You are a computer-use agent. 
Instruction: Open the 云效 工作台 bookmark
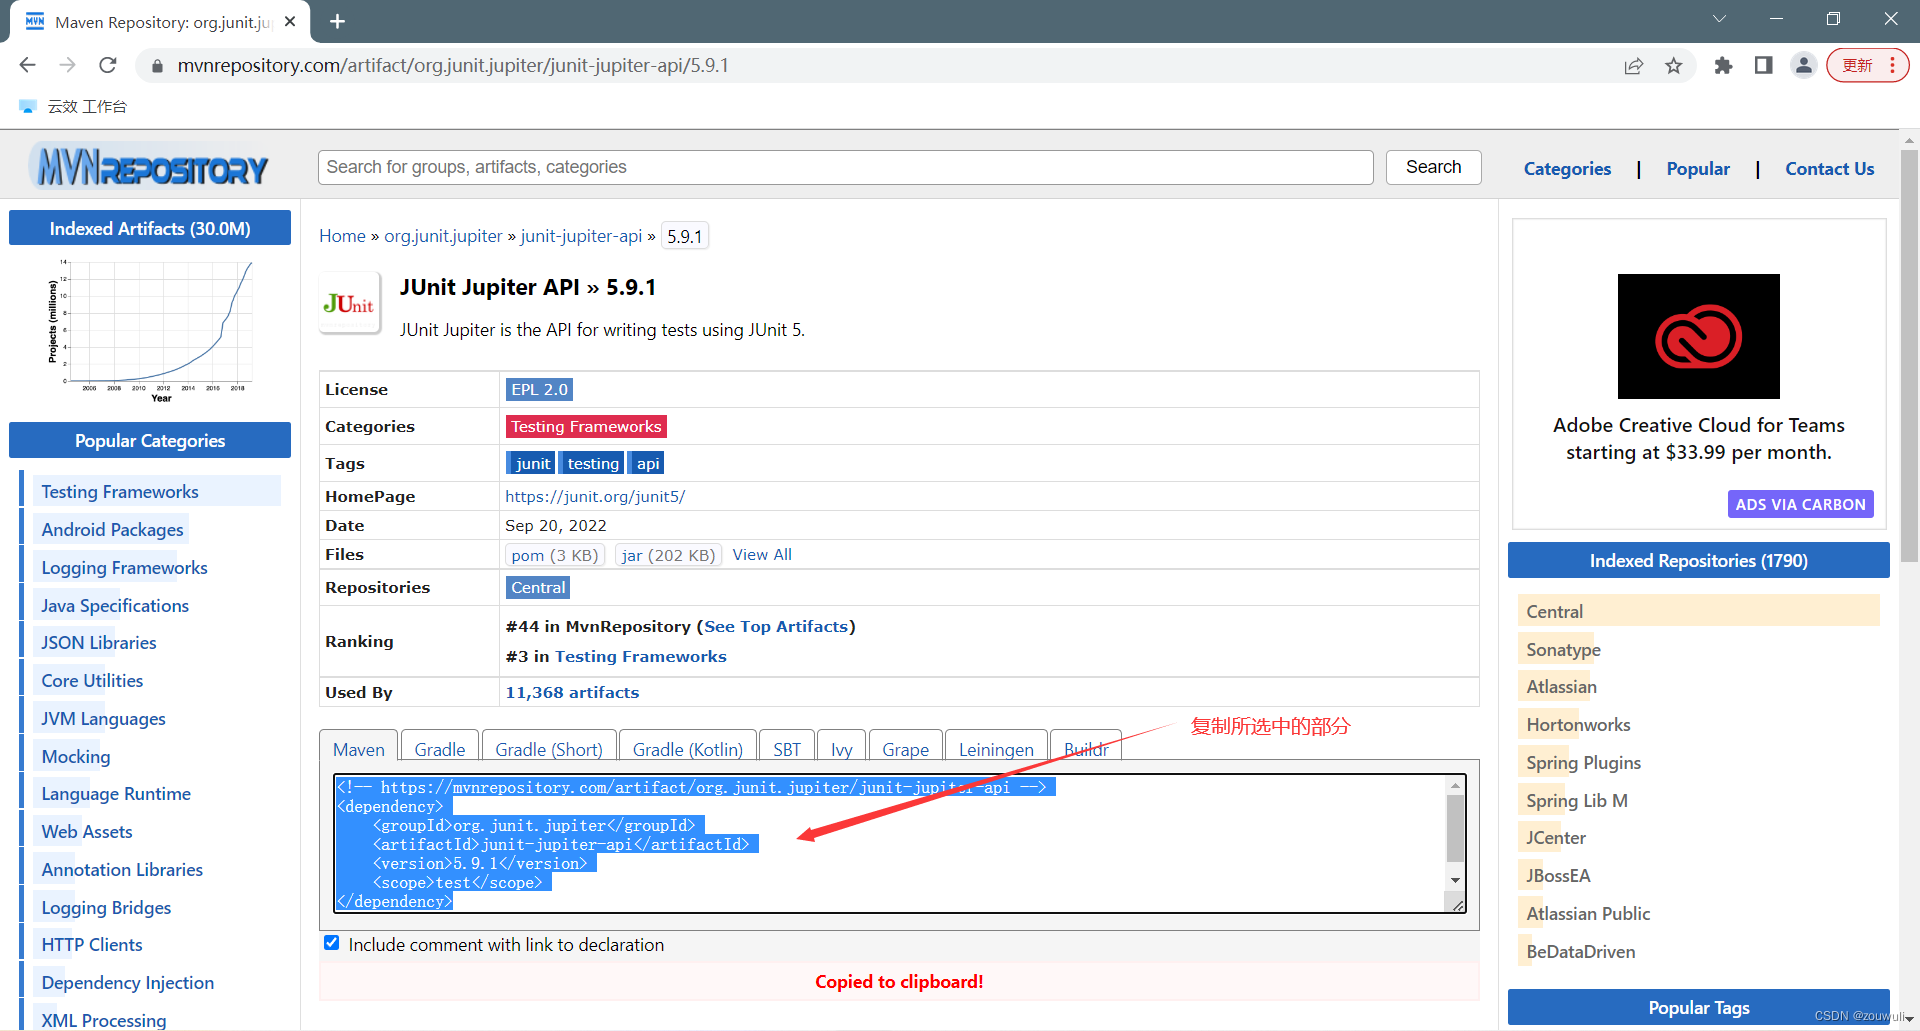(x=73, y=106)
